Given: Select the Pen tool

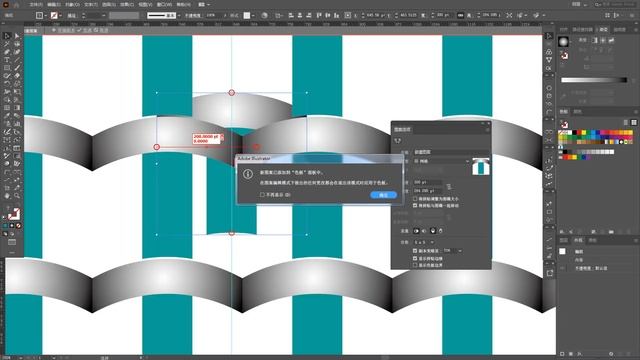Looking at the screenshot, I should [x=7, y=52].
